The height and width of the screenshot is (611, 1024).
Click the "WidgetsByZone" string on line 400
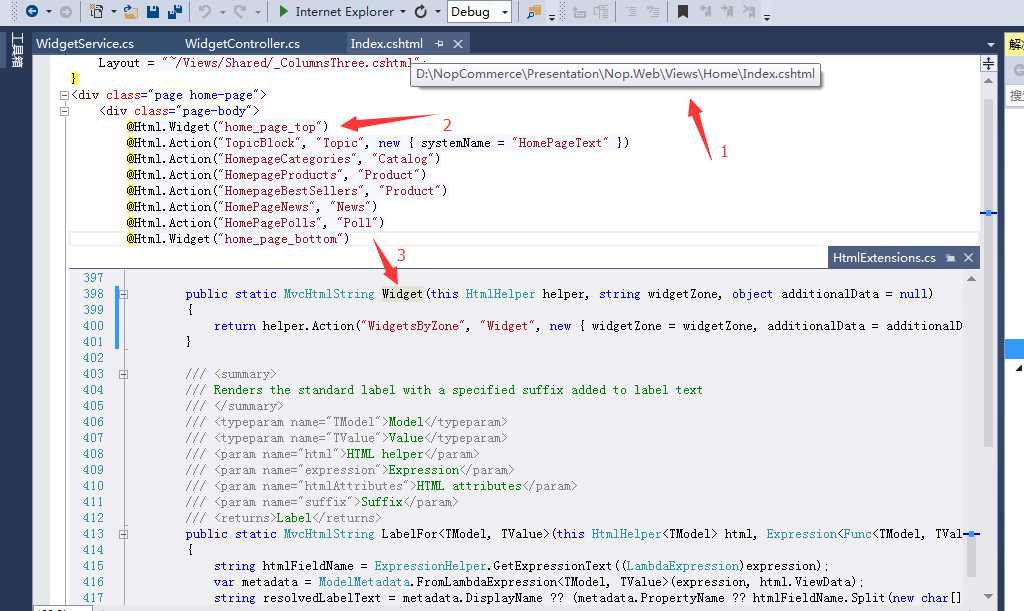[x=413, y=326]
